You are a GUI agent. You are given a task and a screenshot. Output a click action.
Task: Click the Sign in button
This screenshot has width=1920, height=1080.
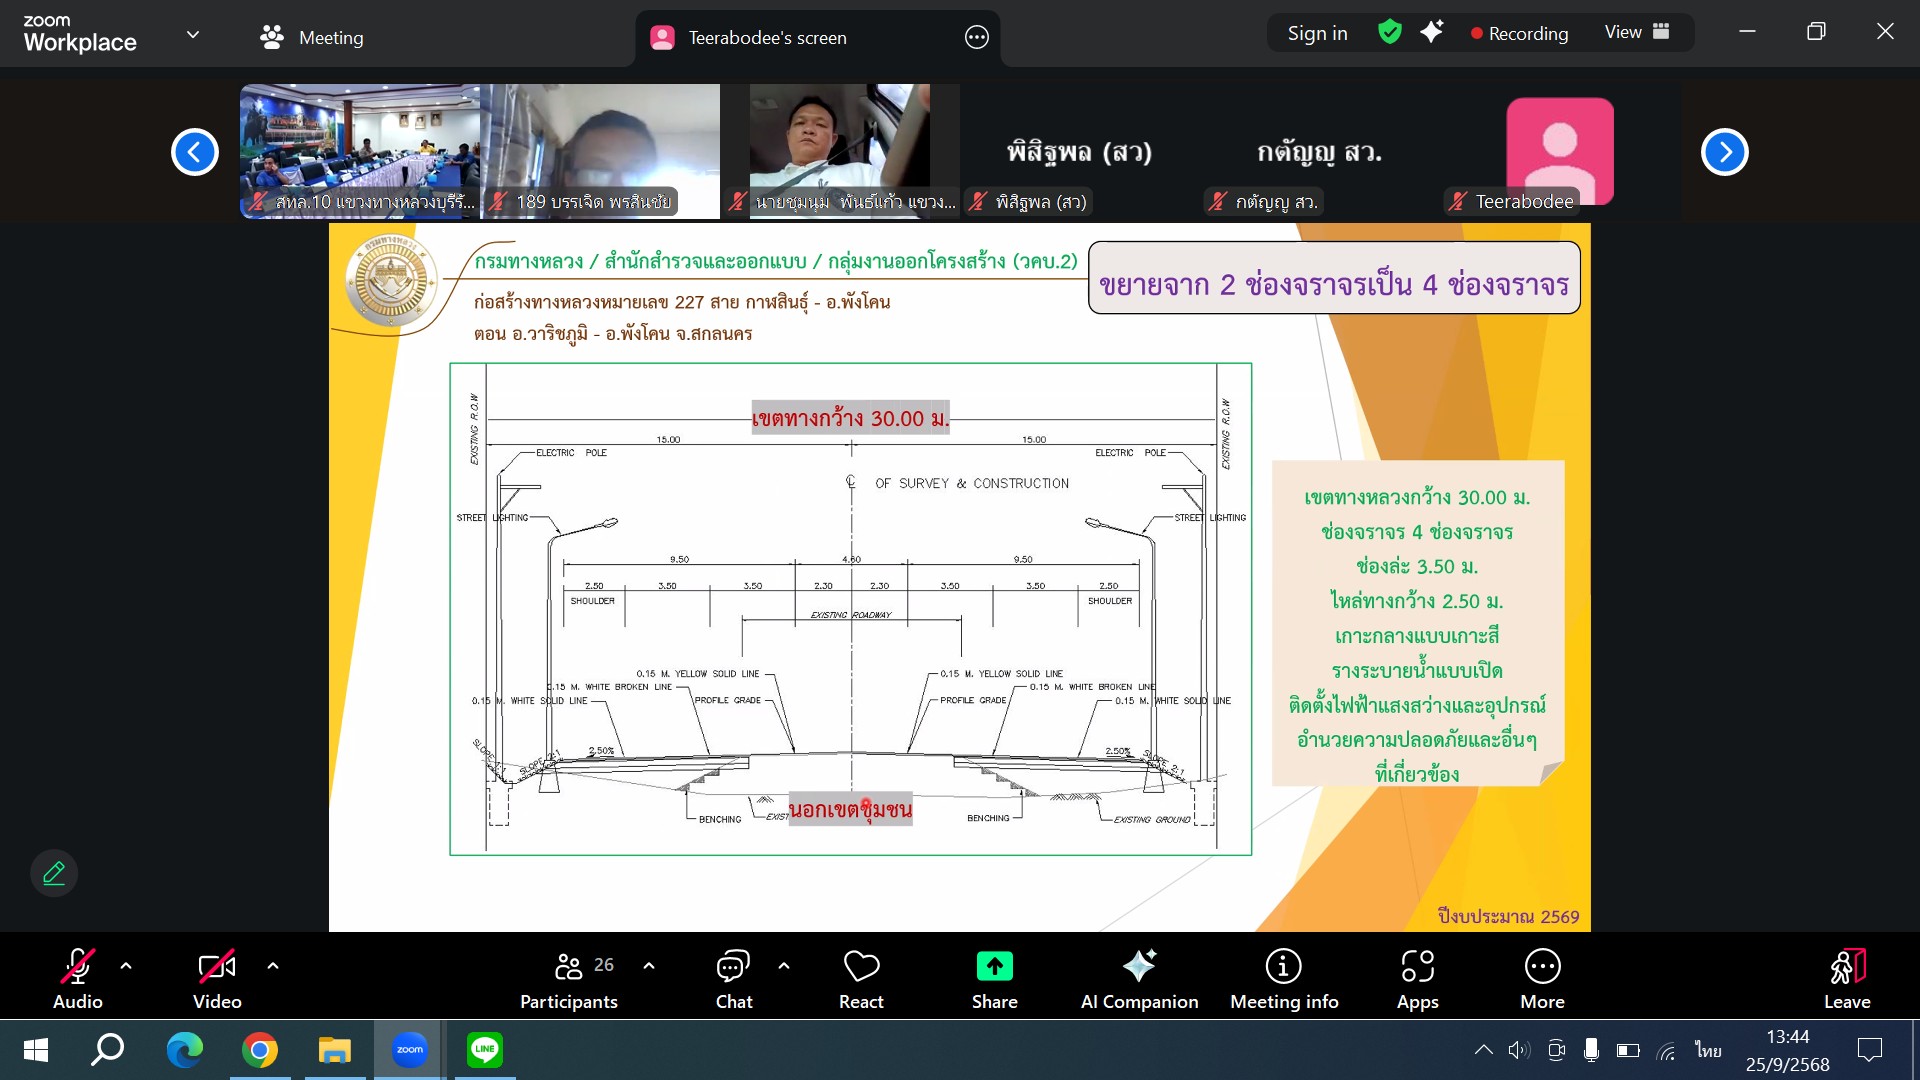[x=1317, y=33]
